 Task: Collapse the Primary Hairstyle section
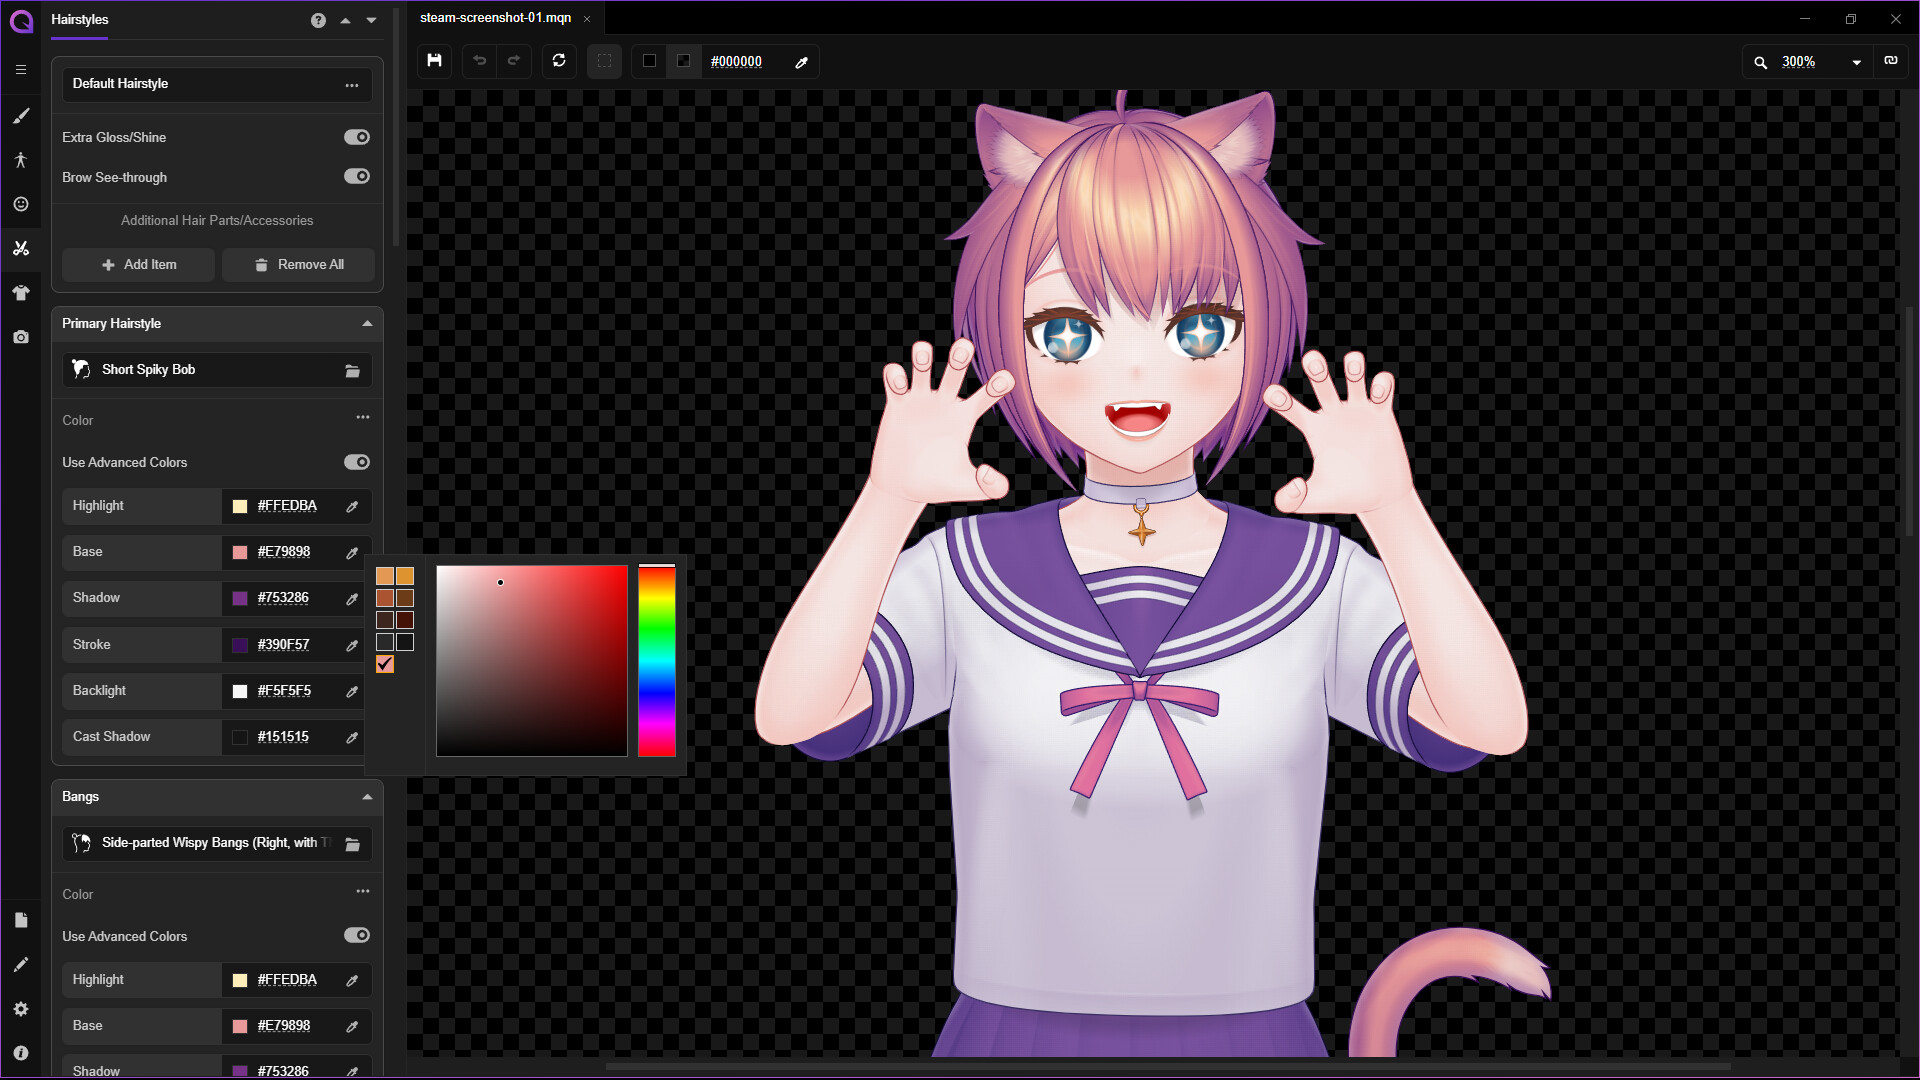pos(367,323)
